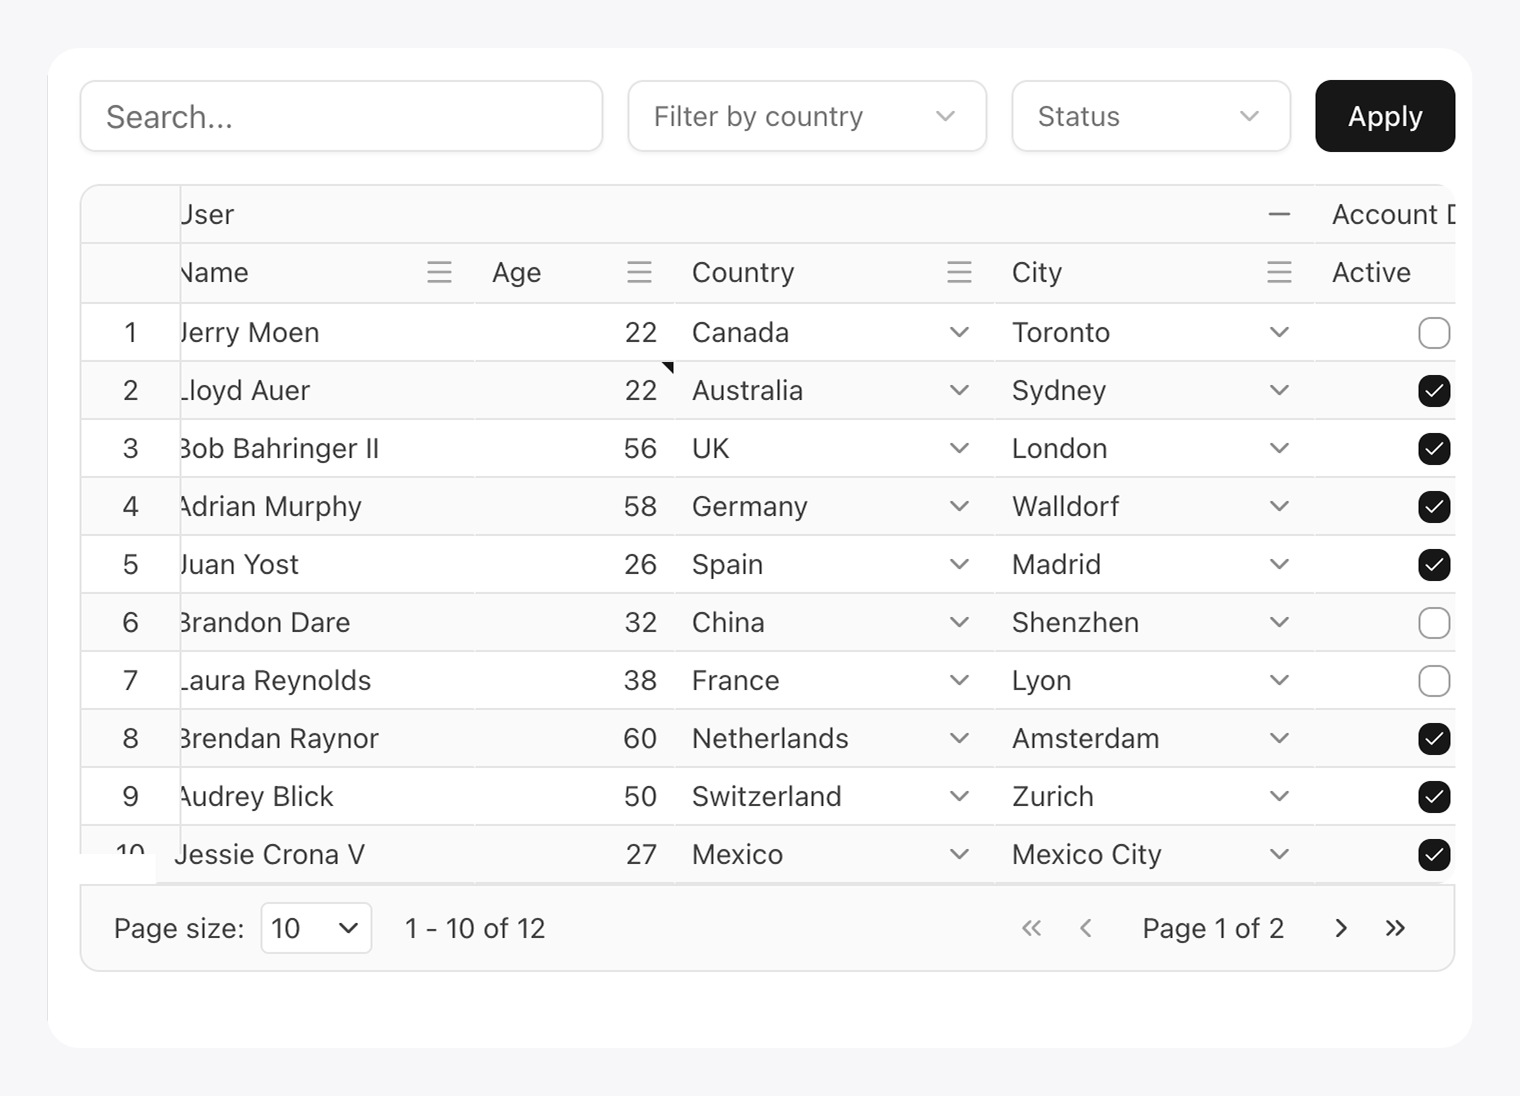
Task: Open Canada country cell dropdown
Action: pos(959,333)
